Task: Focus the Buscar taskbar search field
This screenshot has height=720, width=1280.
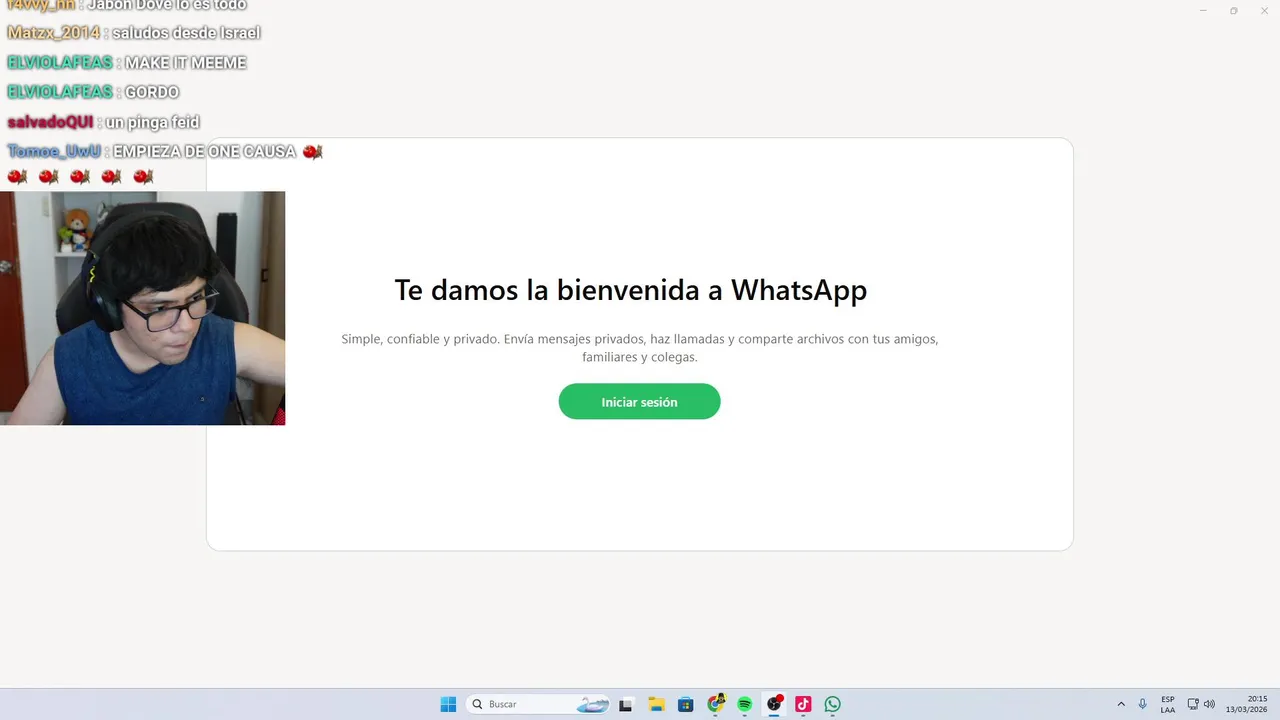Action: [538, 704]
